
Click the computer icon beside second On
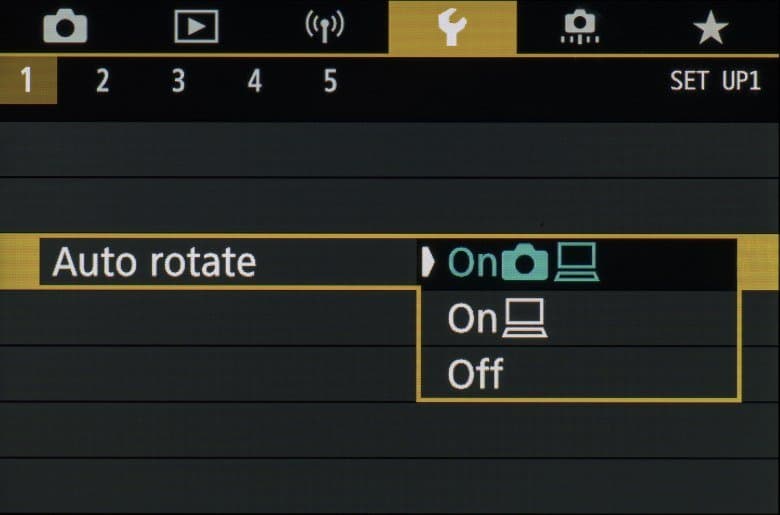525,320
